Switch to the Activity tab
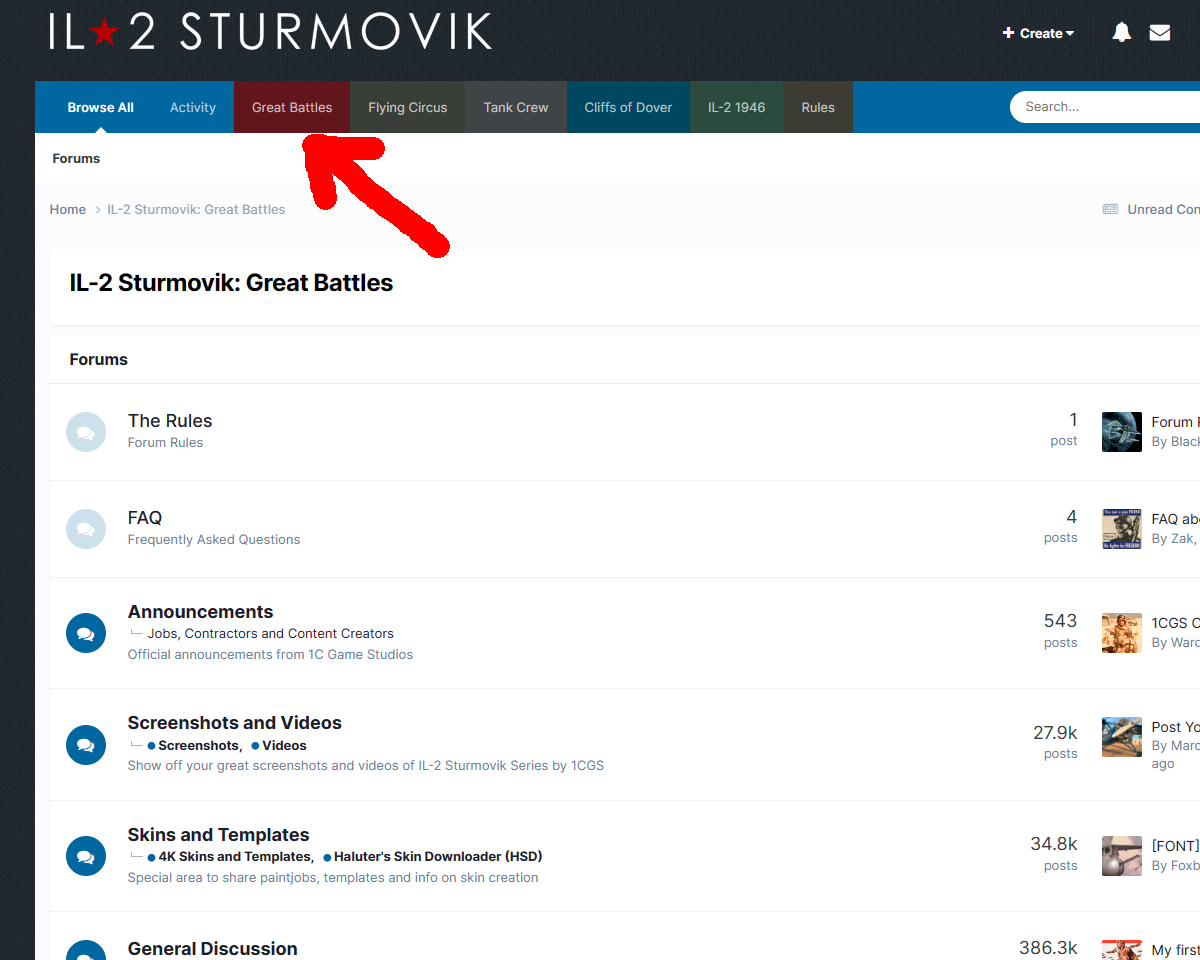Image resolution: width=1200 pixels, height=960 pixels. 193,107
